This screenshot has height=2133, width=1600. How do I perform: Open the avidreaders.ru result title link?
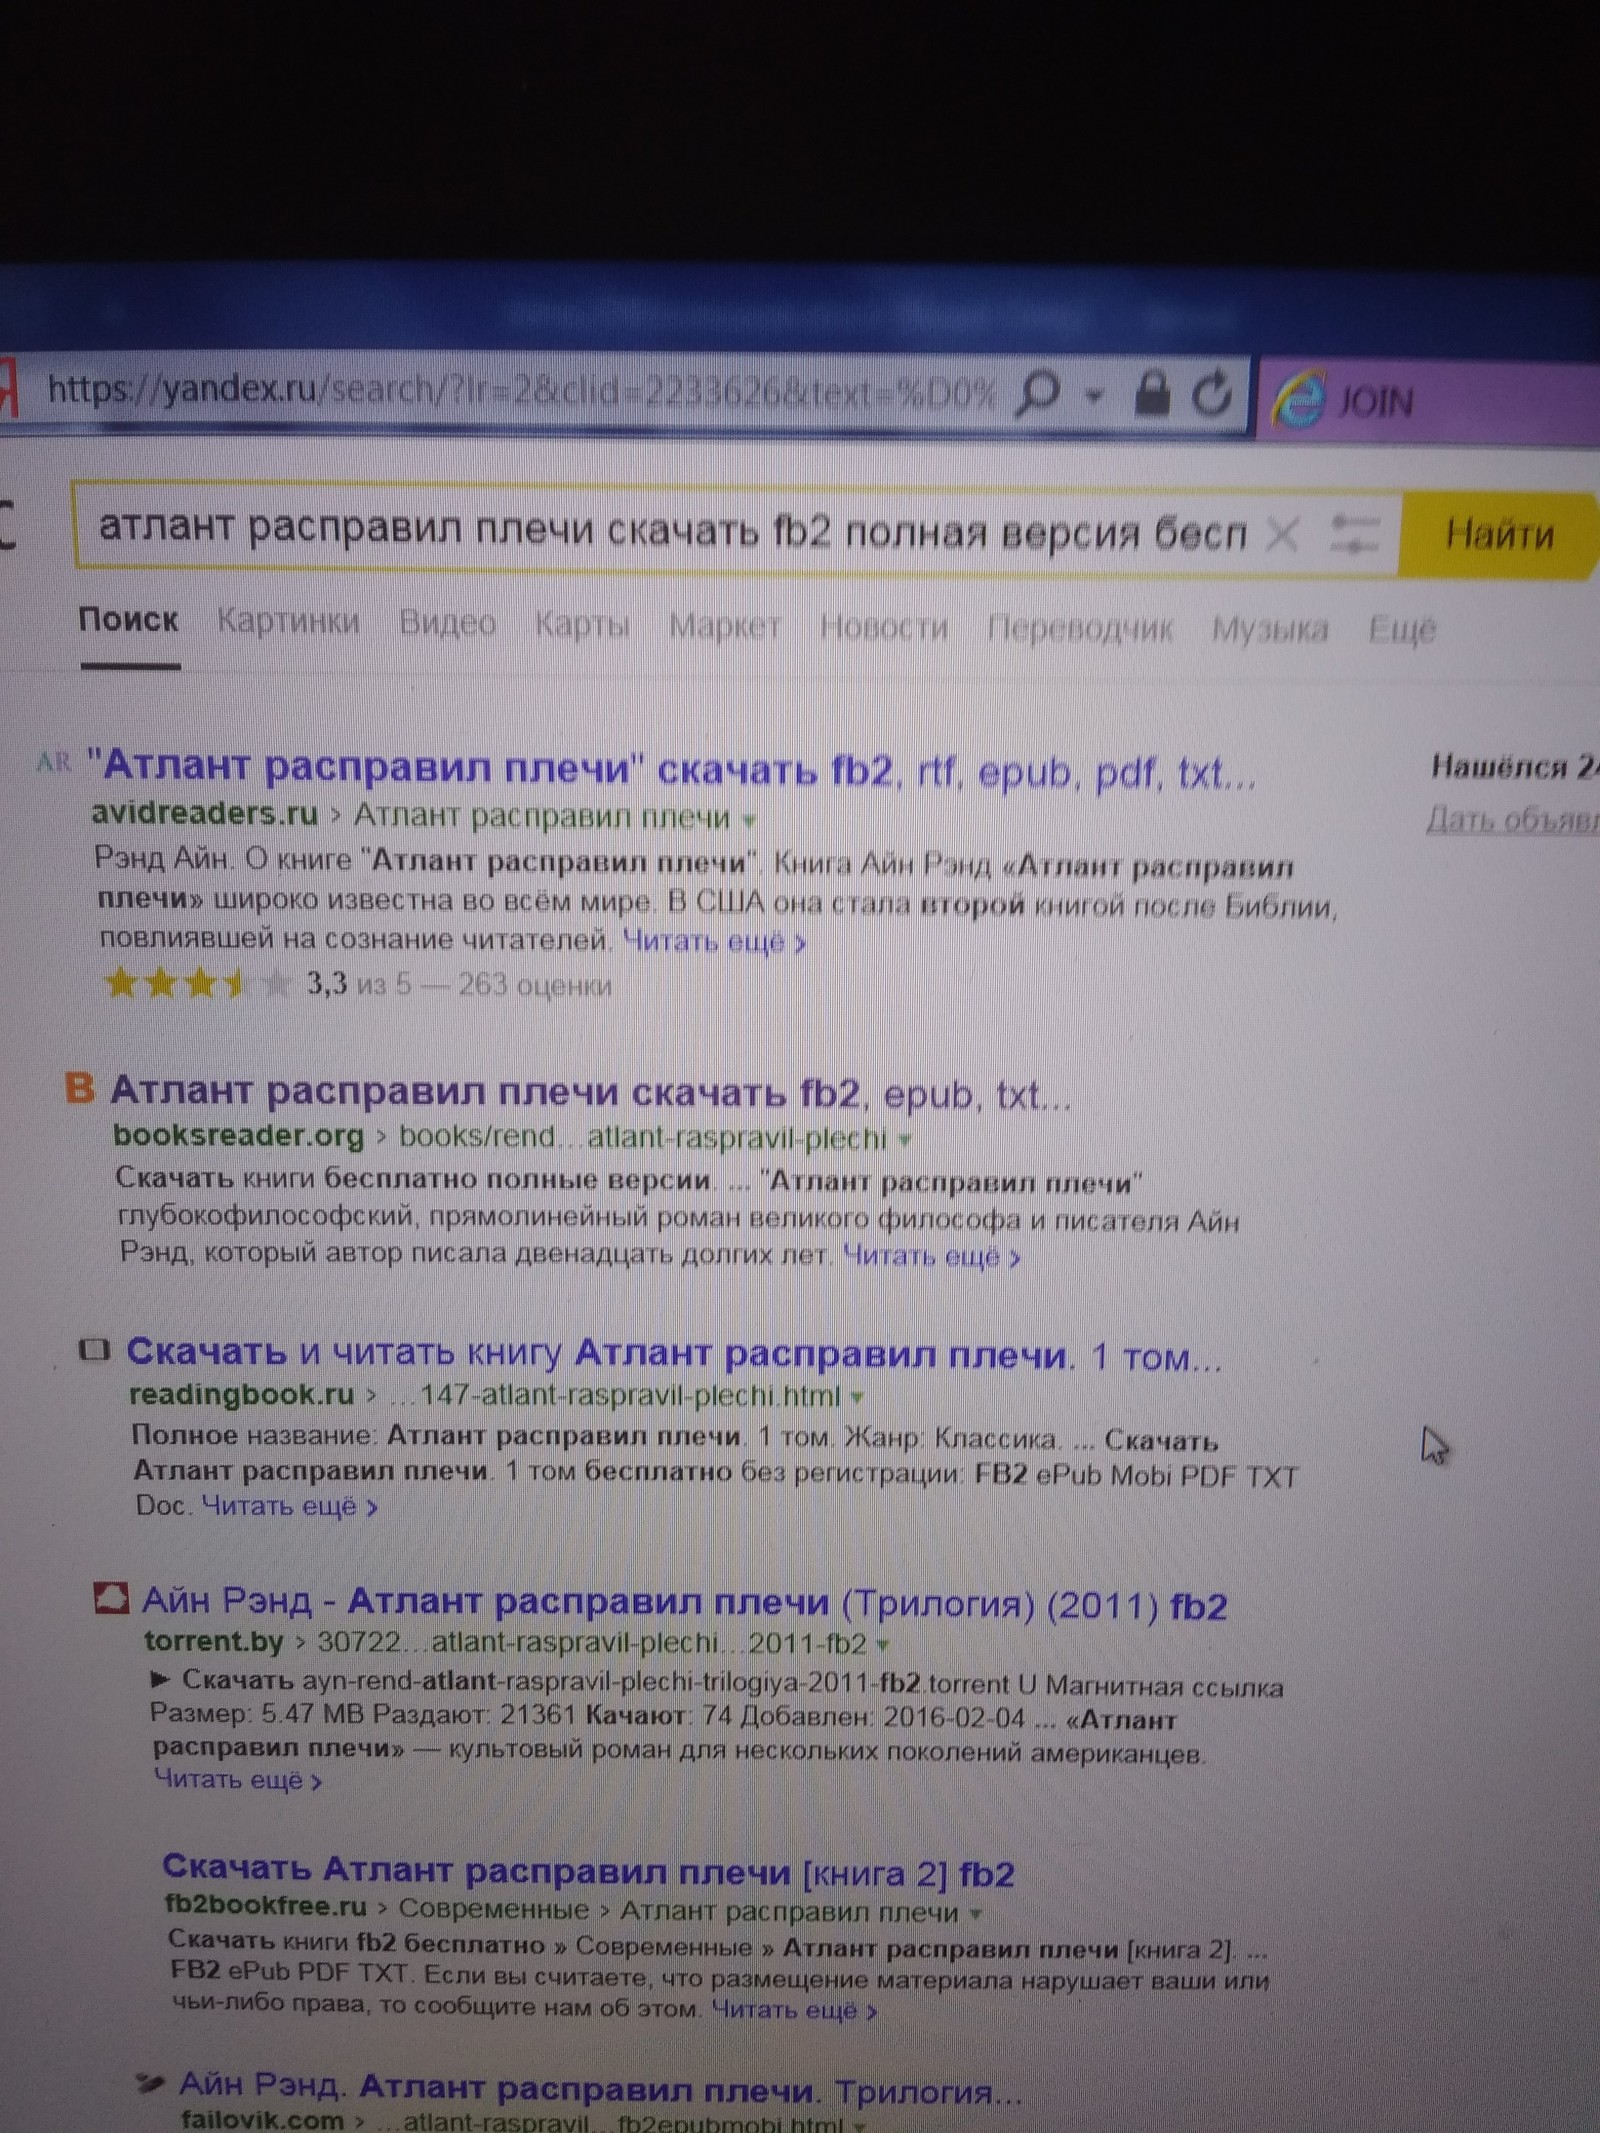671,768
